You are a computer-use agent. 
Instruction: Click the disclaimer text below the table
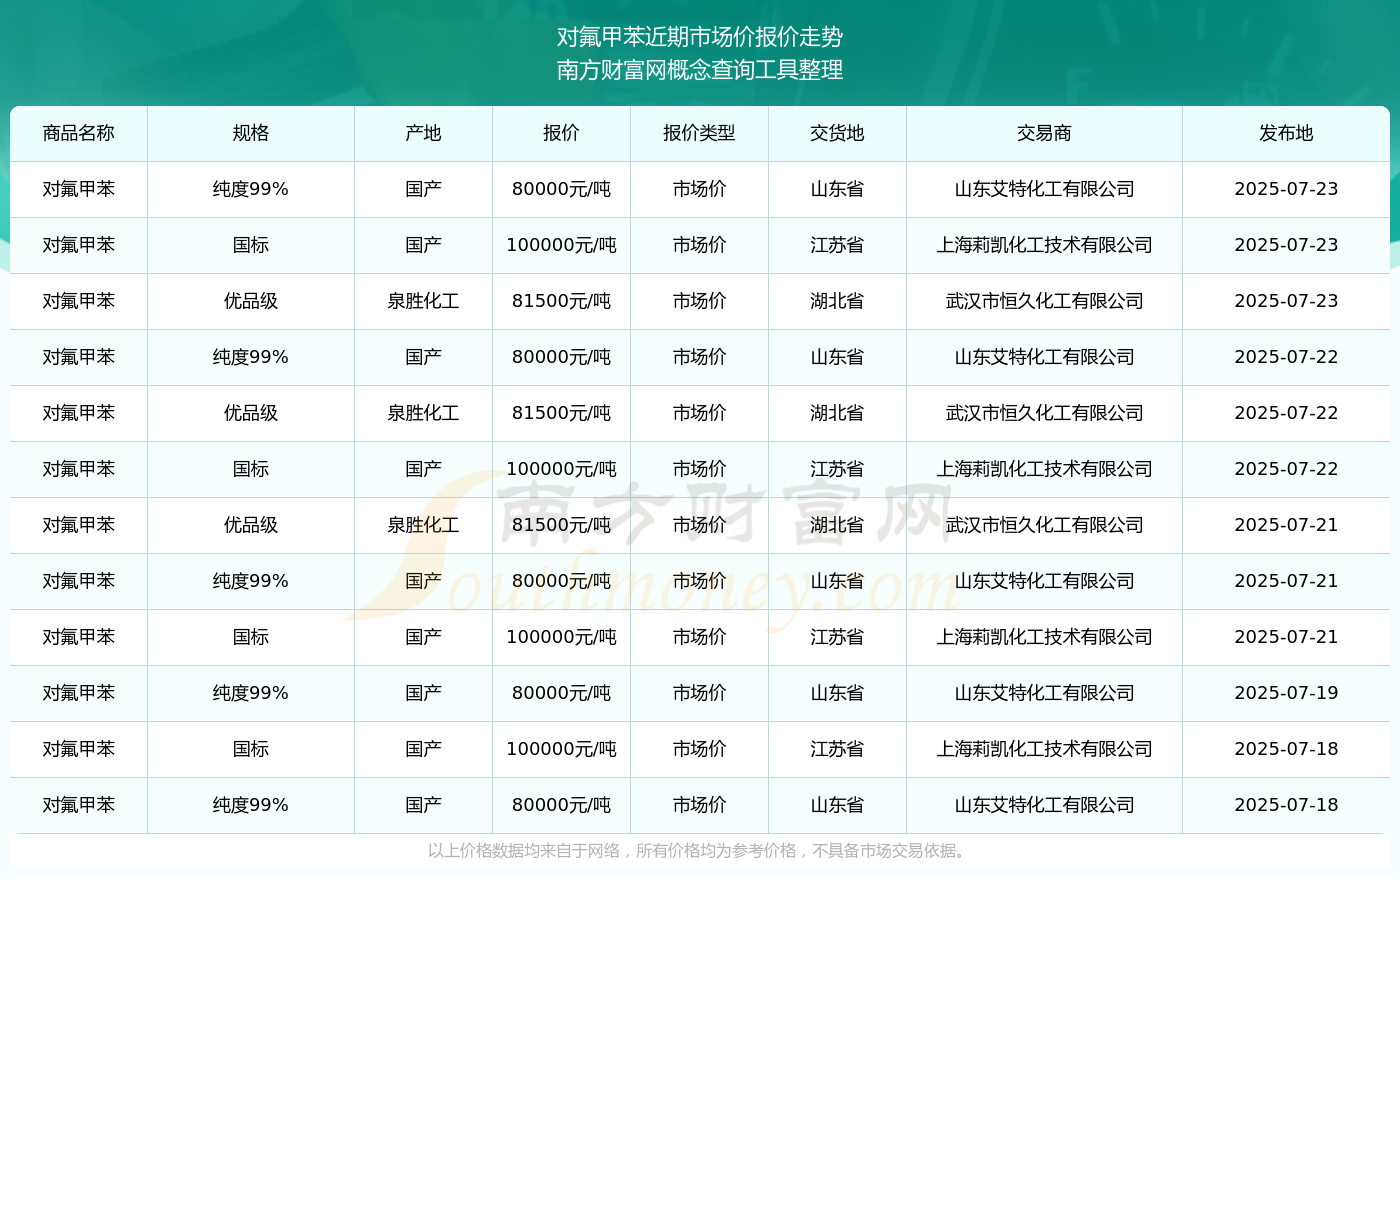(700, 851)
